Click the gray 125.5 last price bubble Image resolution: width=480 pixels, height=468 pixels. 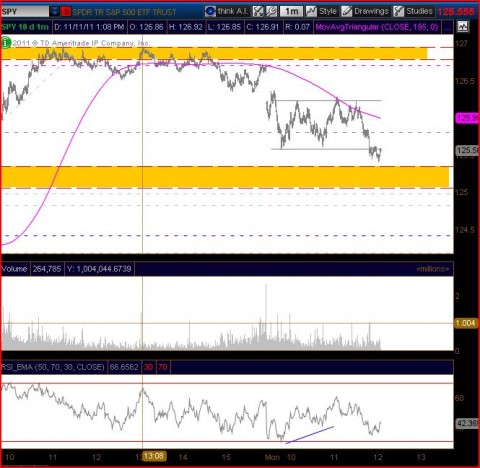click(x=467, y=150)
